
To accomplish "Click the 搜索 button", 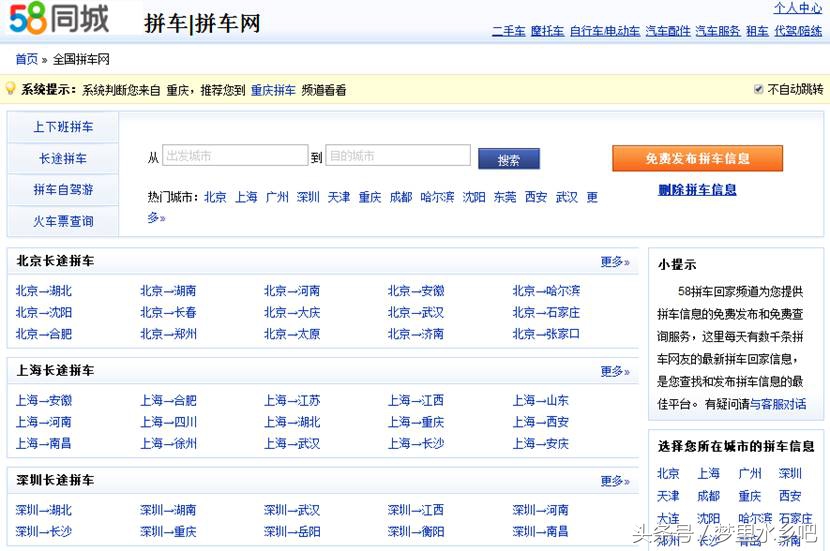I will pyautogui.click(x=509, y=159).
